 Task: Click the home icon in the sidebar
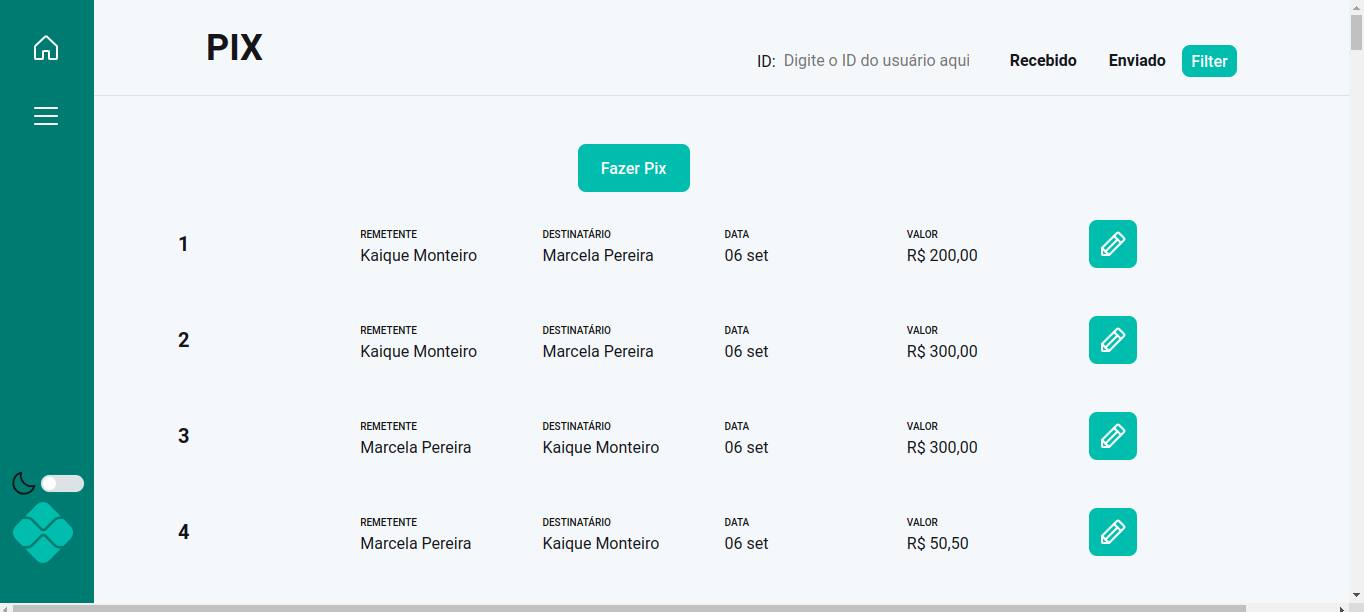click(45, 47)
